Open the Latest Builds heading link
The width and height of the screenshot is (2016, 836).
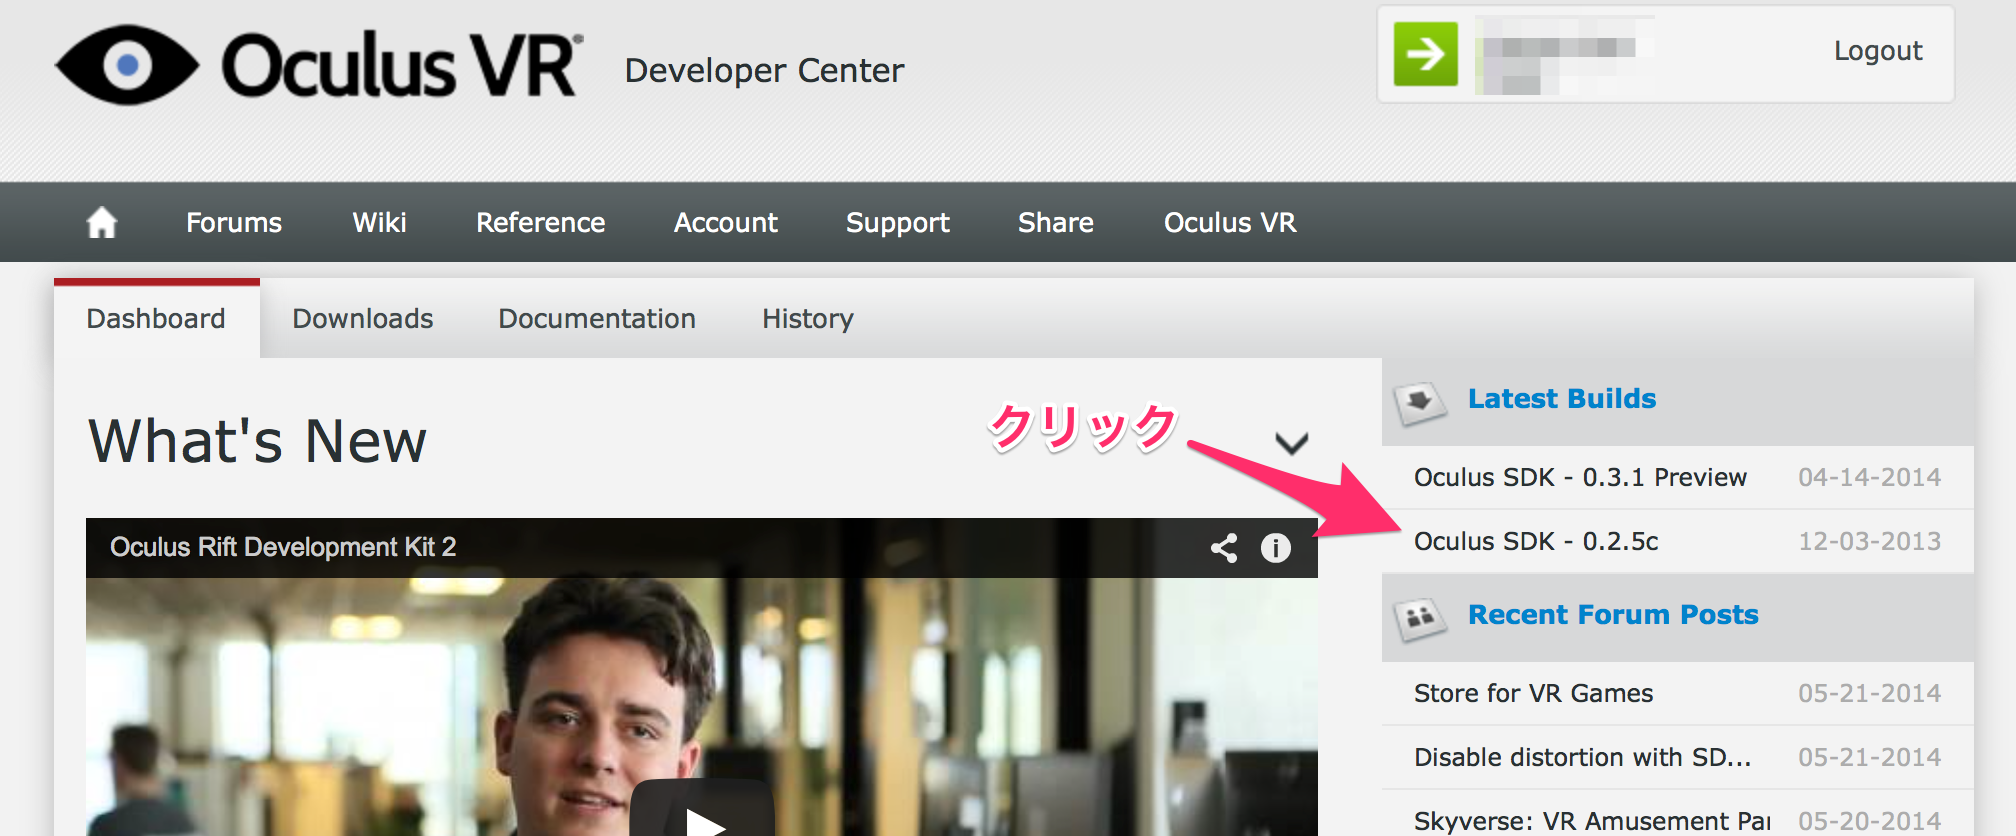pos(1562,398)
